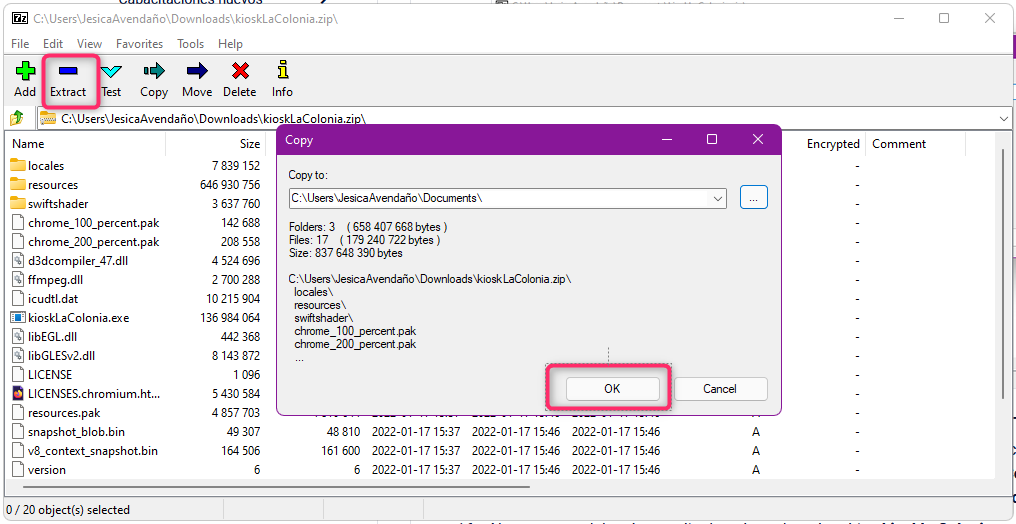Click the browse button with three dots
This screenshot has width=1016, height=524.
pos(753,198)
